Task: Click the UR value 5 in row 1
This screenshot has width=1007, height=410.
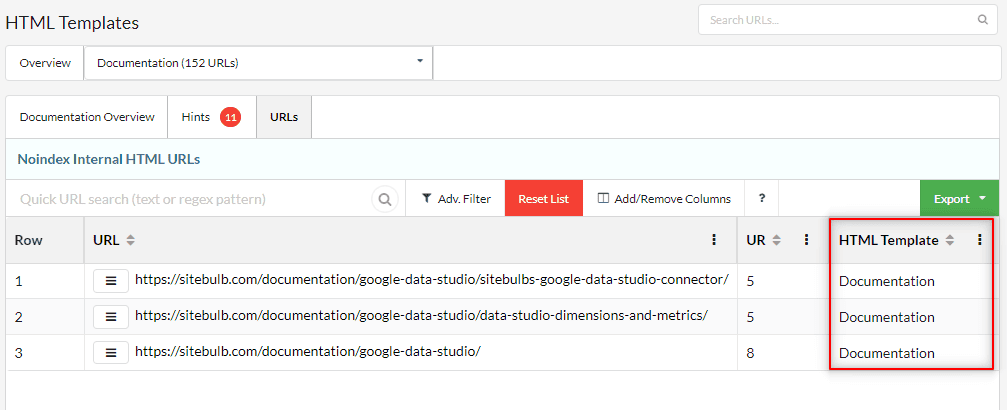Action: (x=750, y=281)
